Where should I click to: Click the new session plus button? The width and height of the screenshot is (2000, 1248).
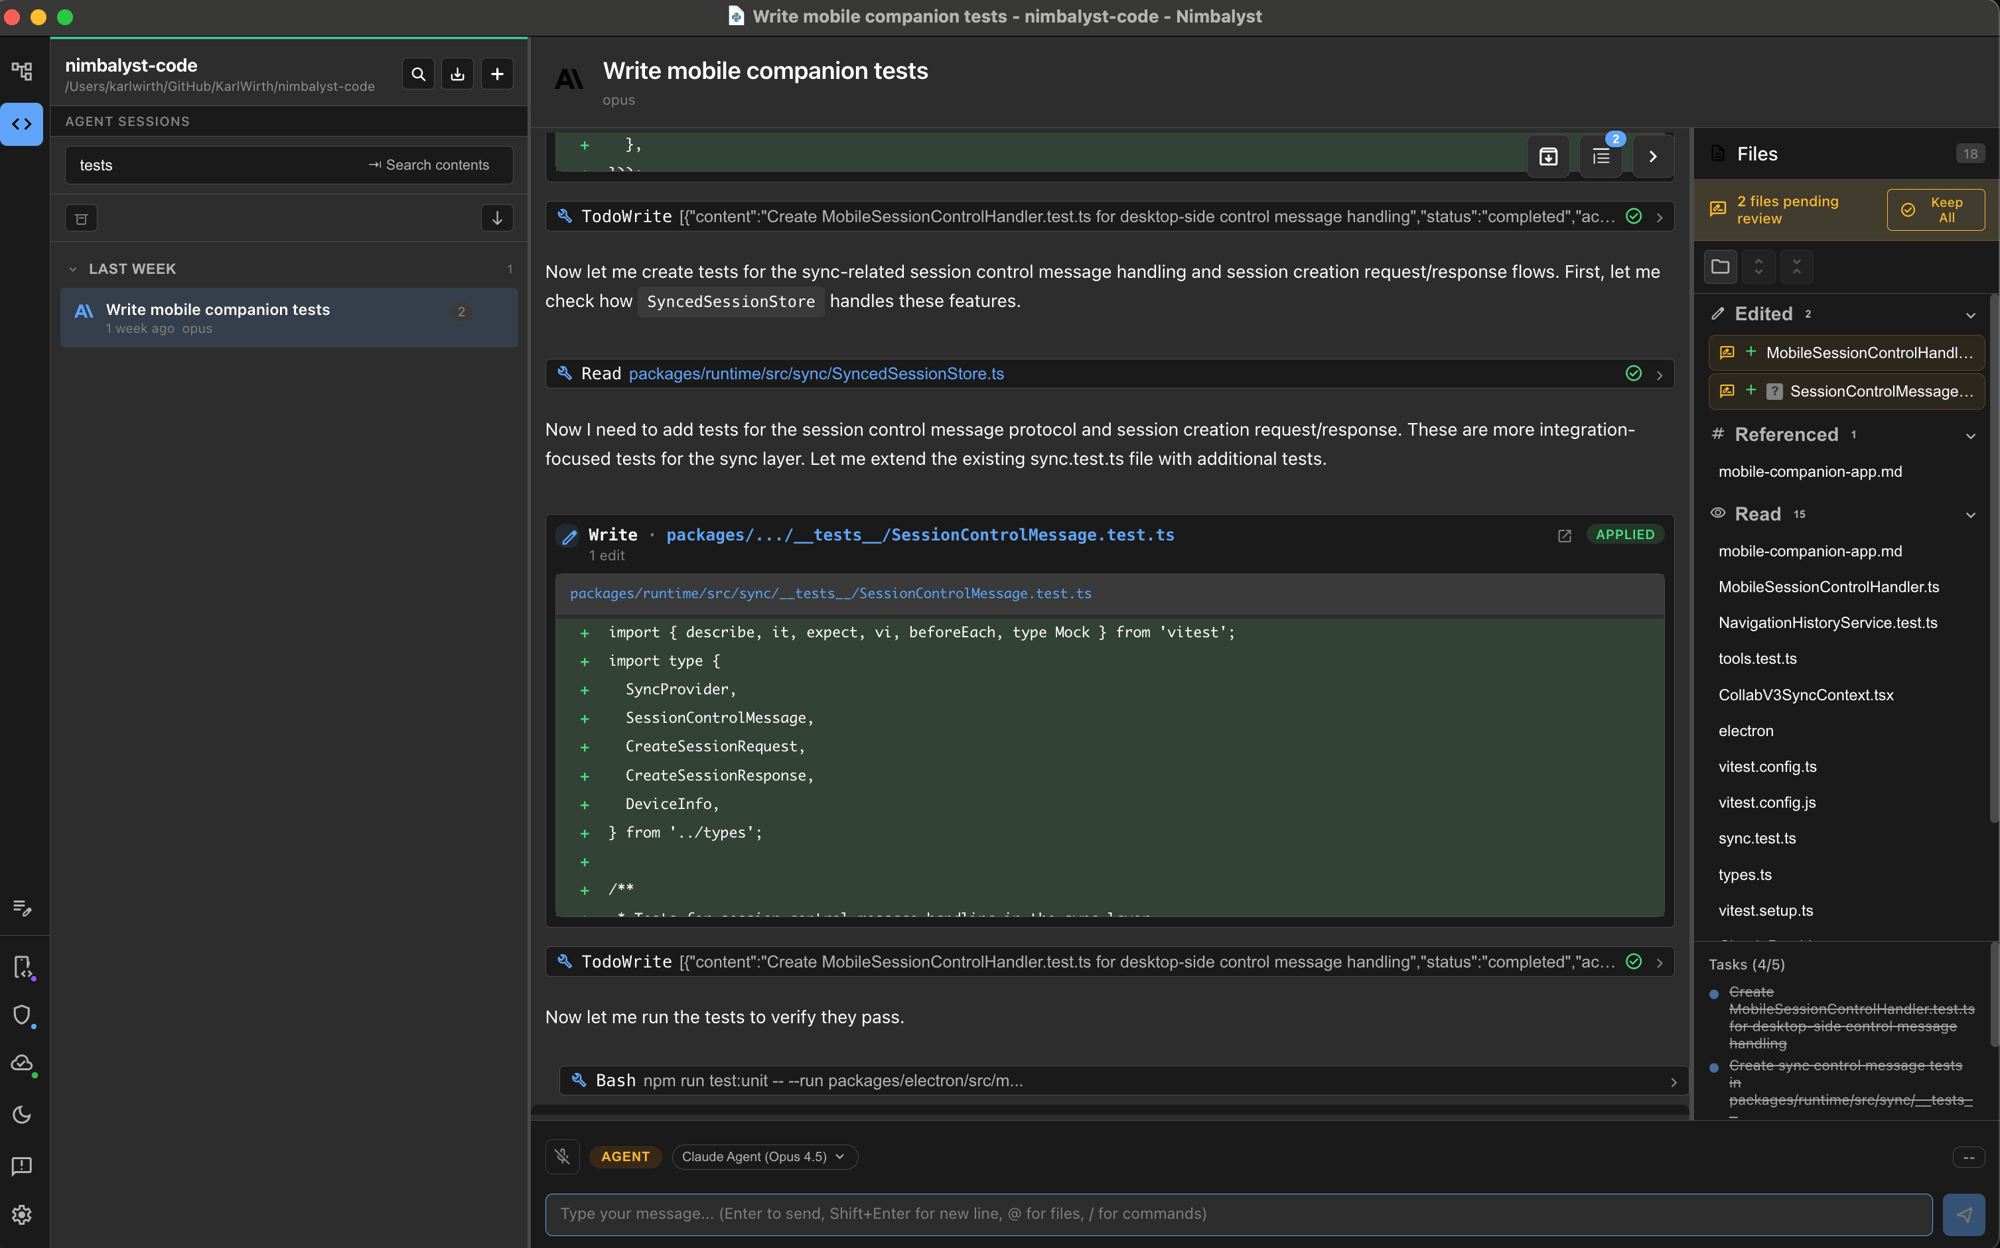click(497, 74)
